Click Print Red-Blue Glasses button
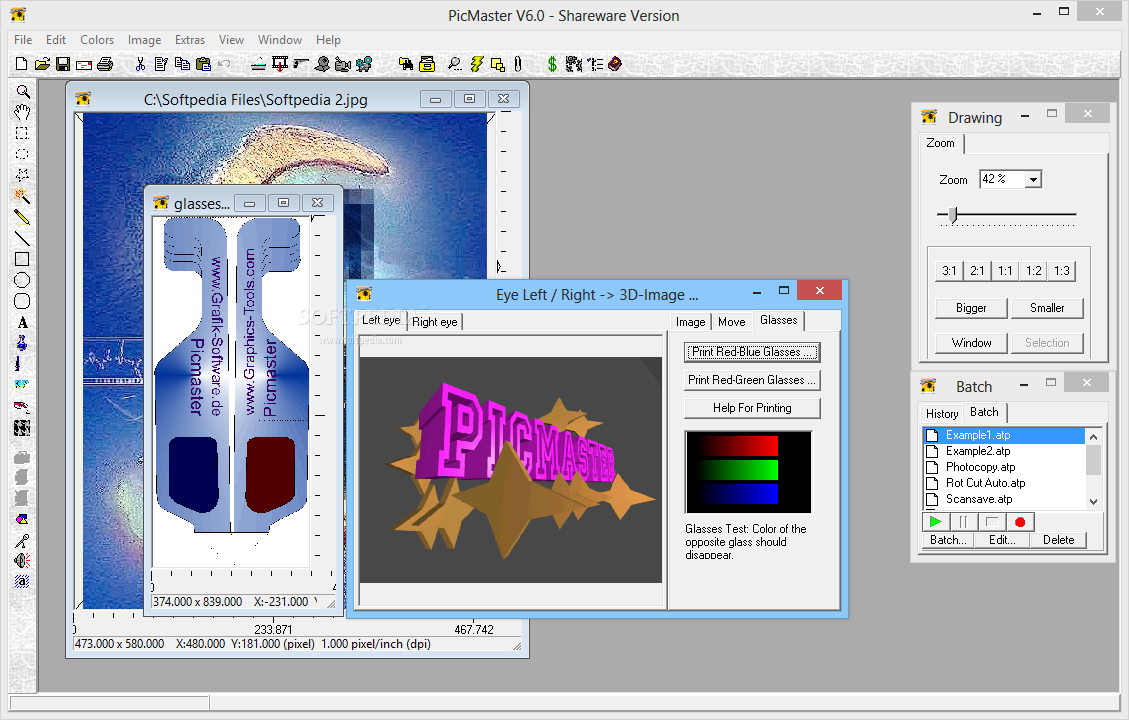The width and height of the screenshot is (1129, 720). point(752,352)
